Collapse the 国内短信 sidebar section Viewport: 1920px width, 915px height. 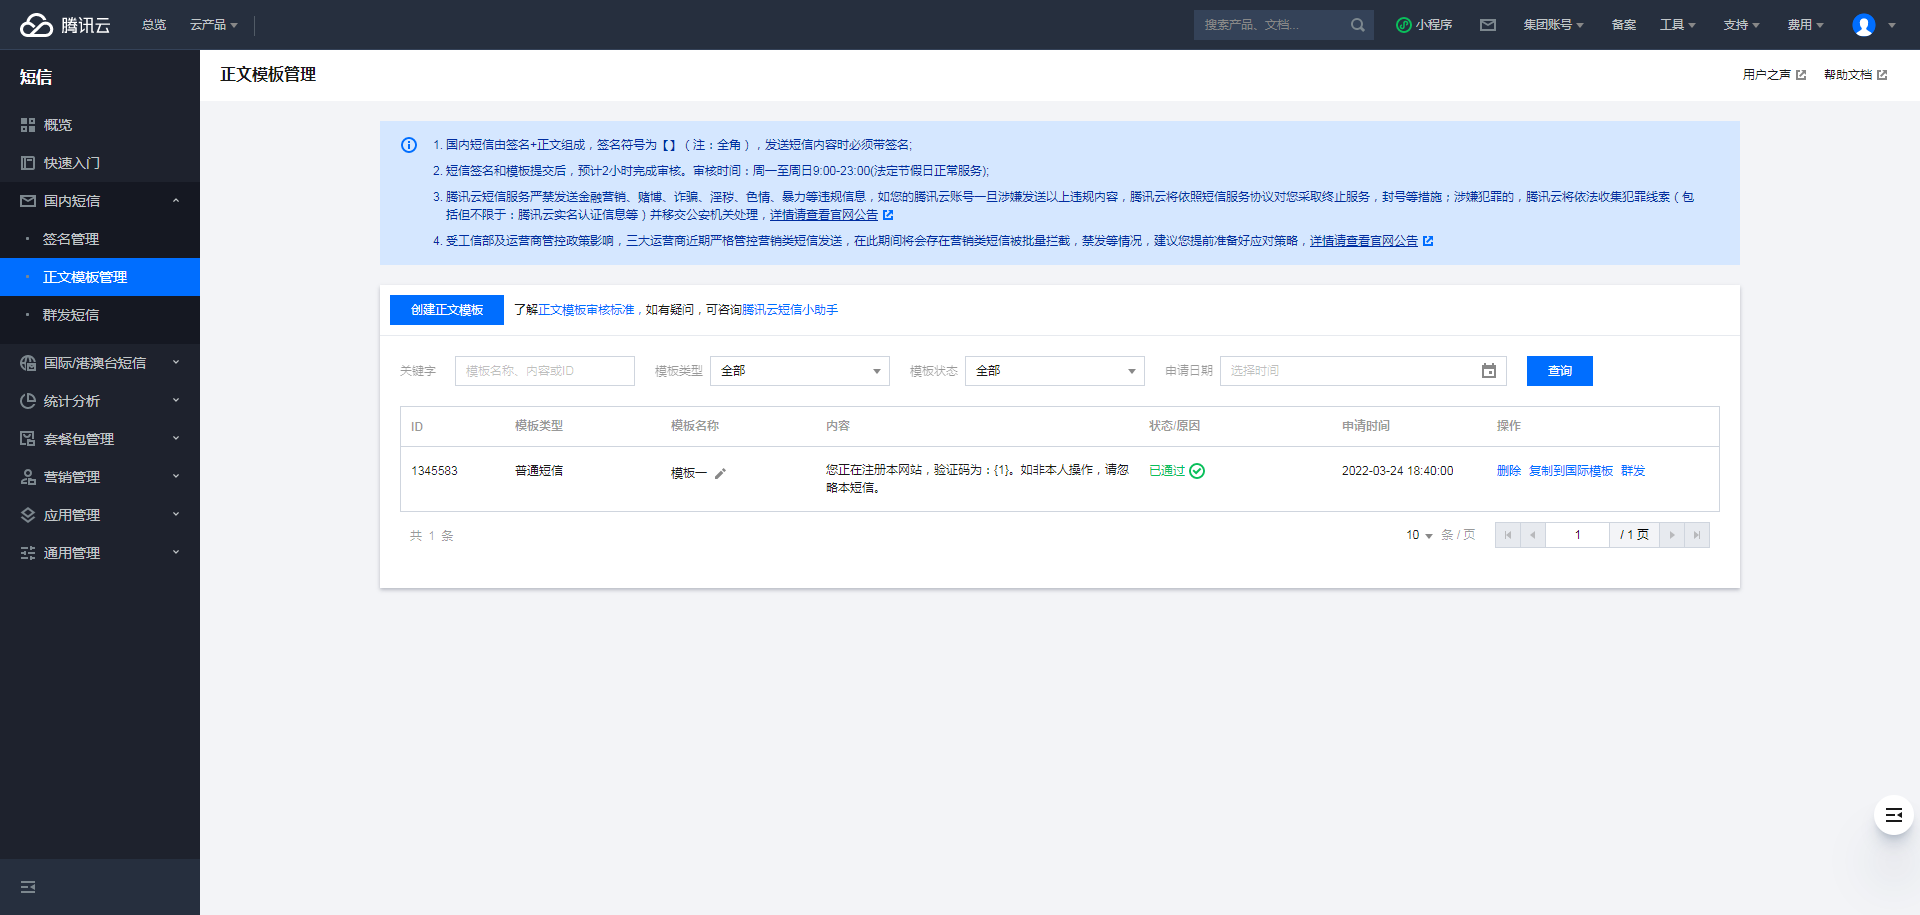(x=100, y=201)
